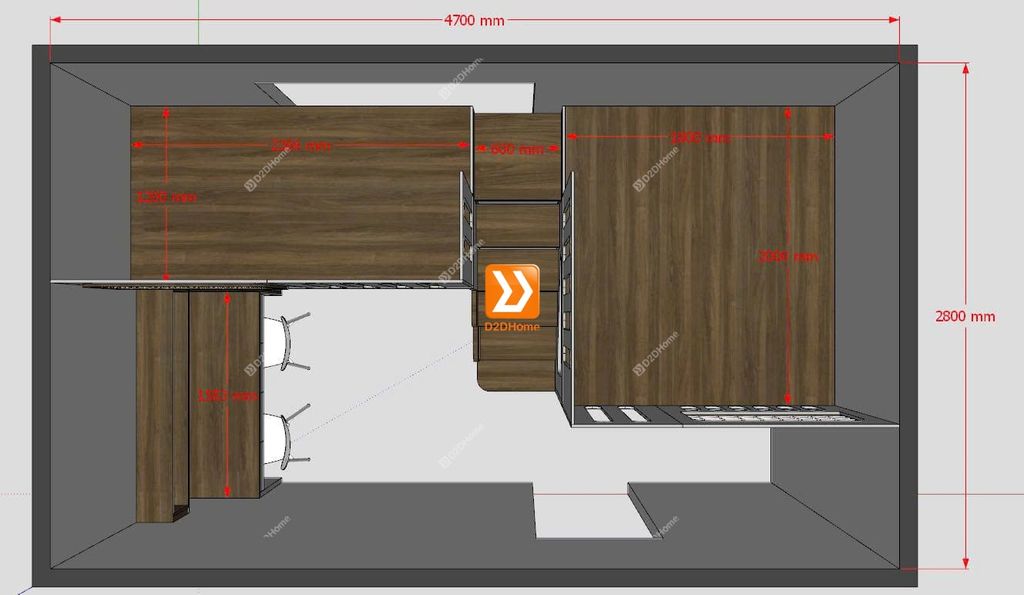Click the vertical dimension label on right bed
This screenshot has height=595, width=1024.
pyautogui.click(x=789, y=257)
